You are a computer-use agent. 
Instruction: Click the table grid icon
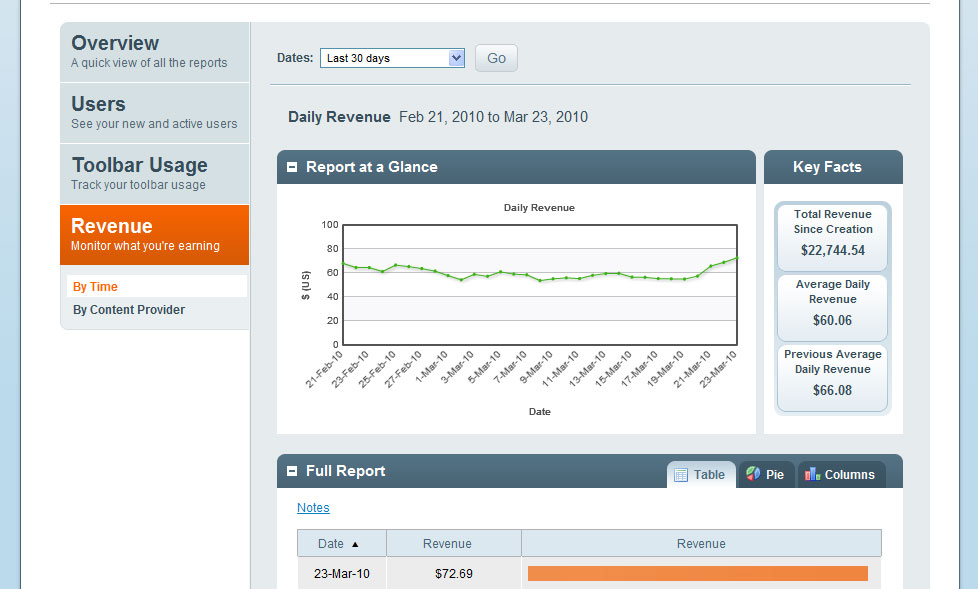(681, 475)
